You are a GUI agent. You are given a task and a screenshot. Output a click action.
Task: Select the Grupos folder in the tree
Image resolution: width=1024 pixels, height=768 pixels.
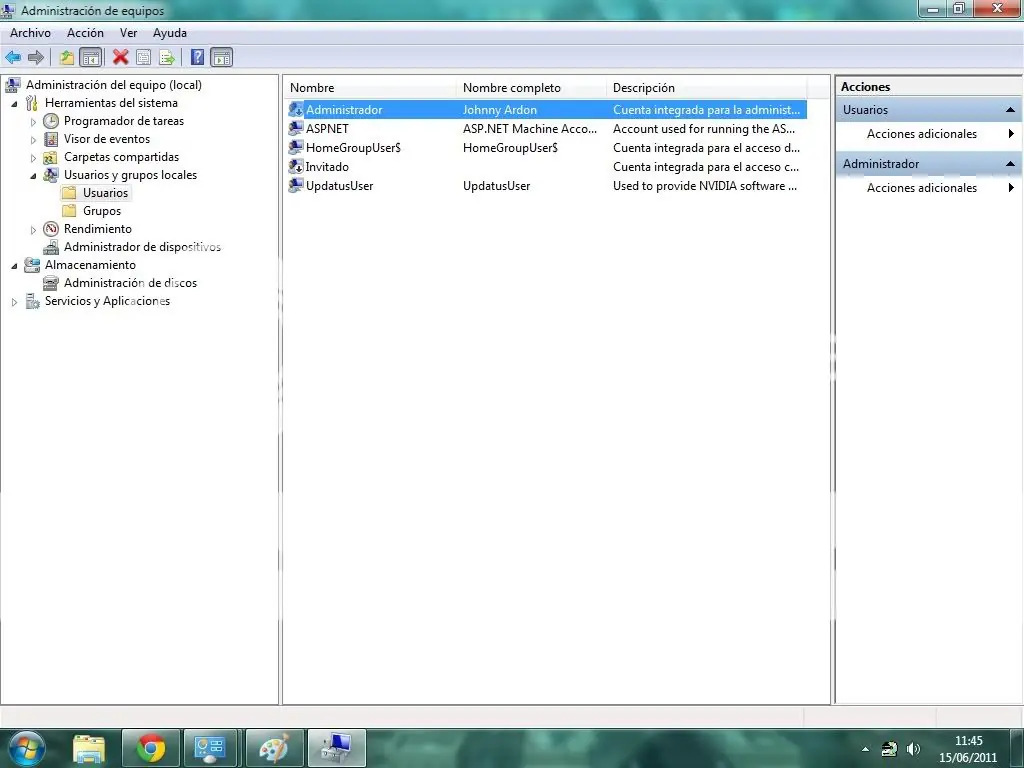101,211
